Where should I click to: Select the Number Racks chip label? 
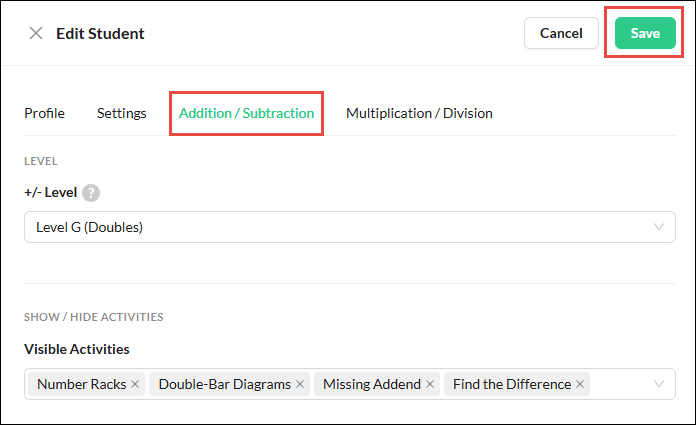(82, 384)
